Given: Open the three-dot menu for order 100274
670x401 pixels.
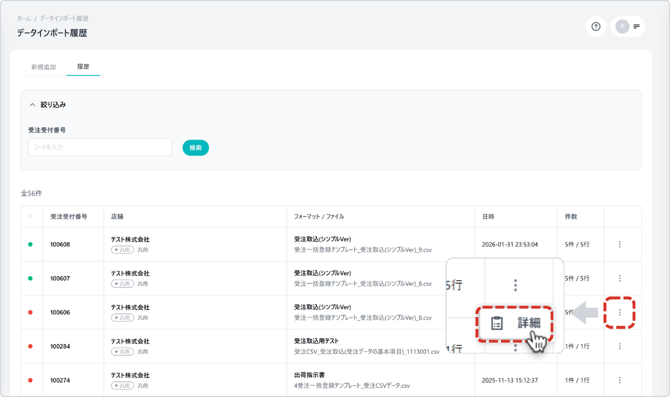Looking at the screenshot, I should pyautogui.click(x=619, y=381).
